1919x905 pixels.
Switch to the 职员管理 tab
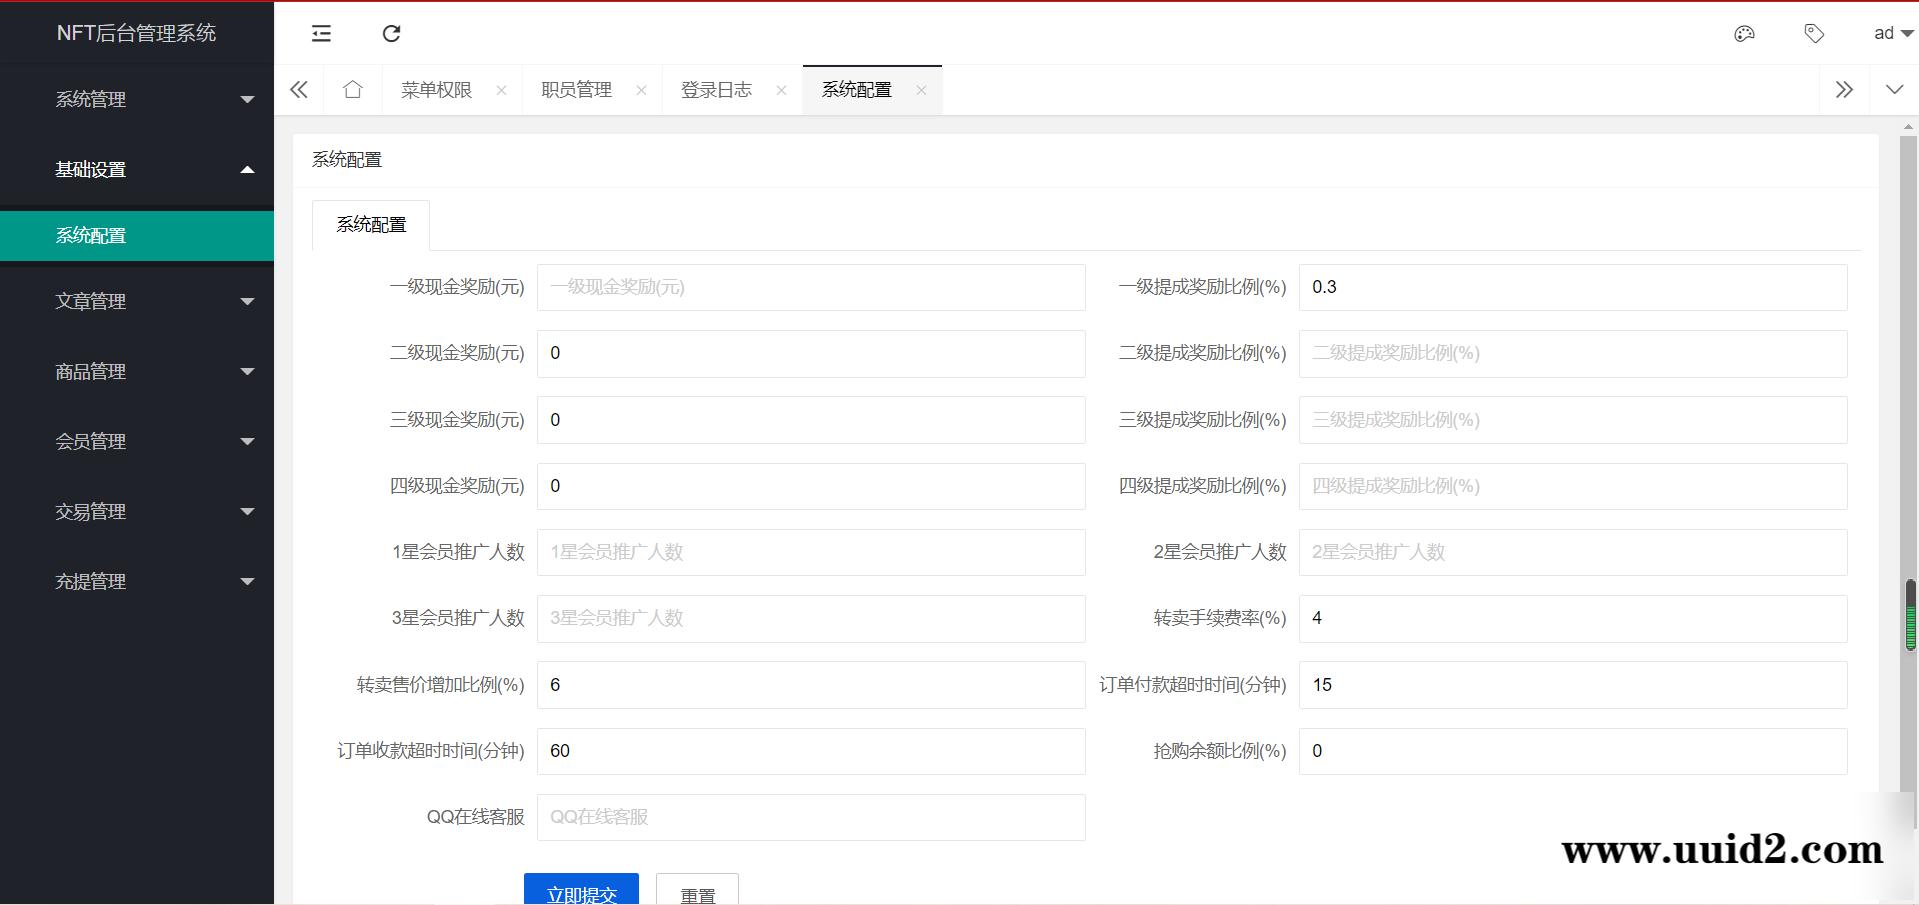(x=576, y=90)
